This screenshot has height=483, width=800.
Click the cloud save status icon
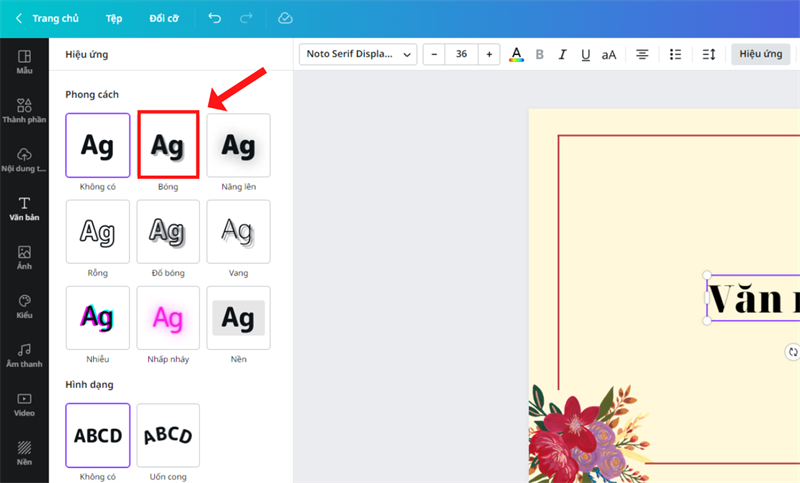tap(285, 18)
